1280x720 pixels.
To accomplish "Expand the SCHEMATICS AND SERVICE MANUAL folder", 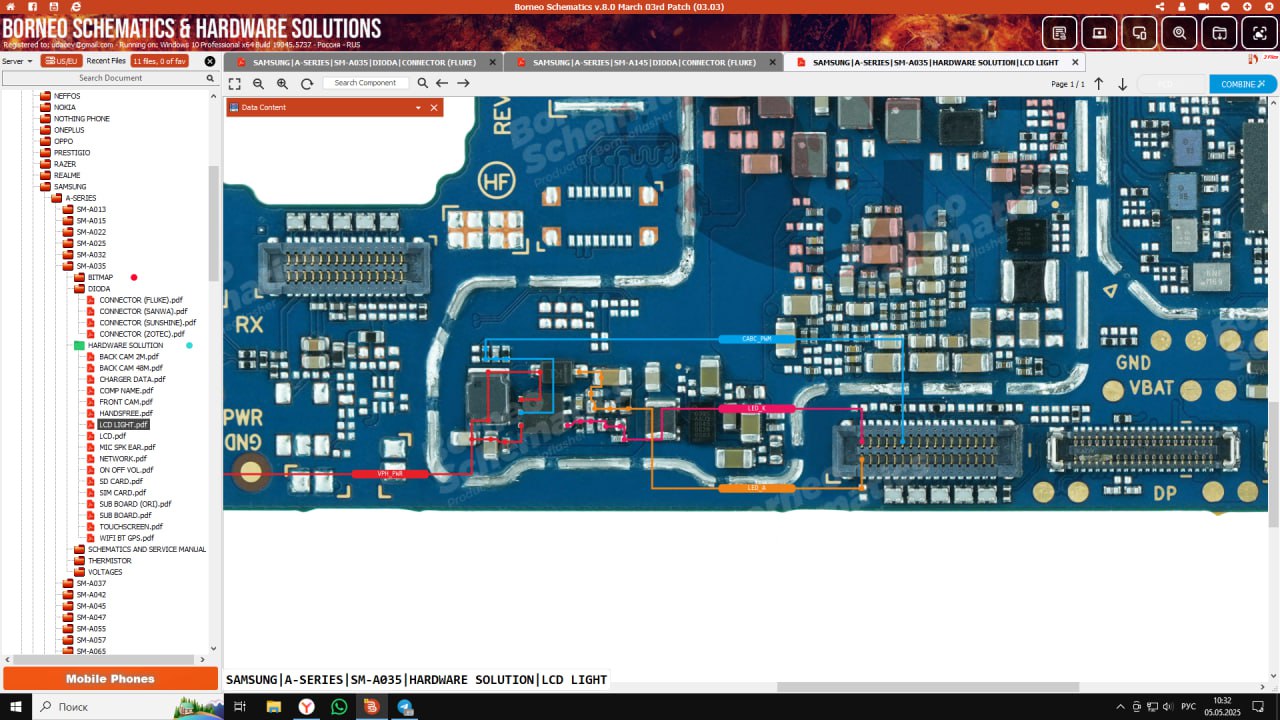I will click(x=79, y=550).
